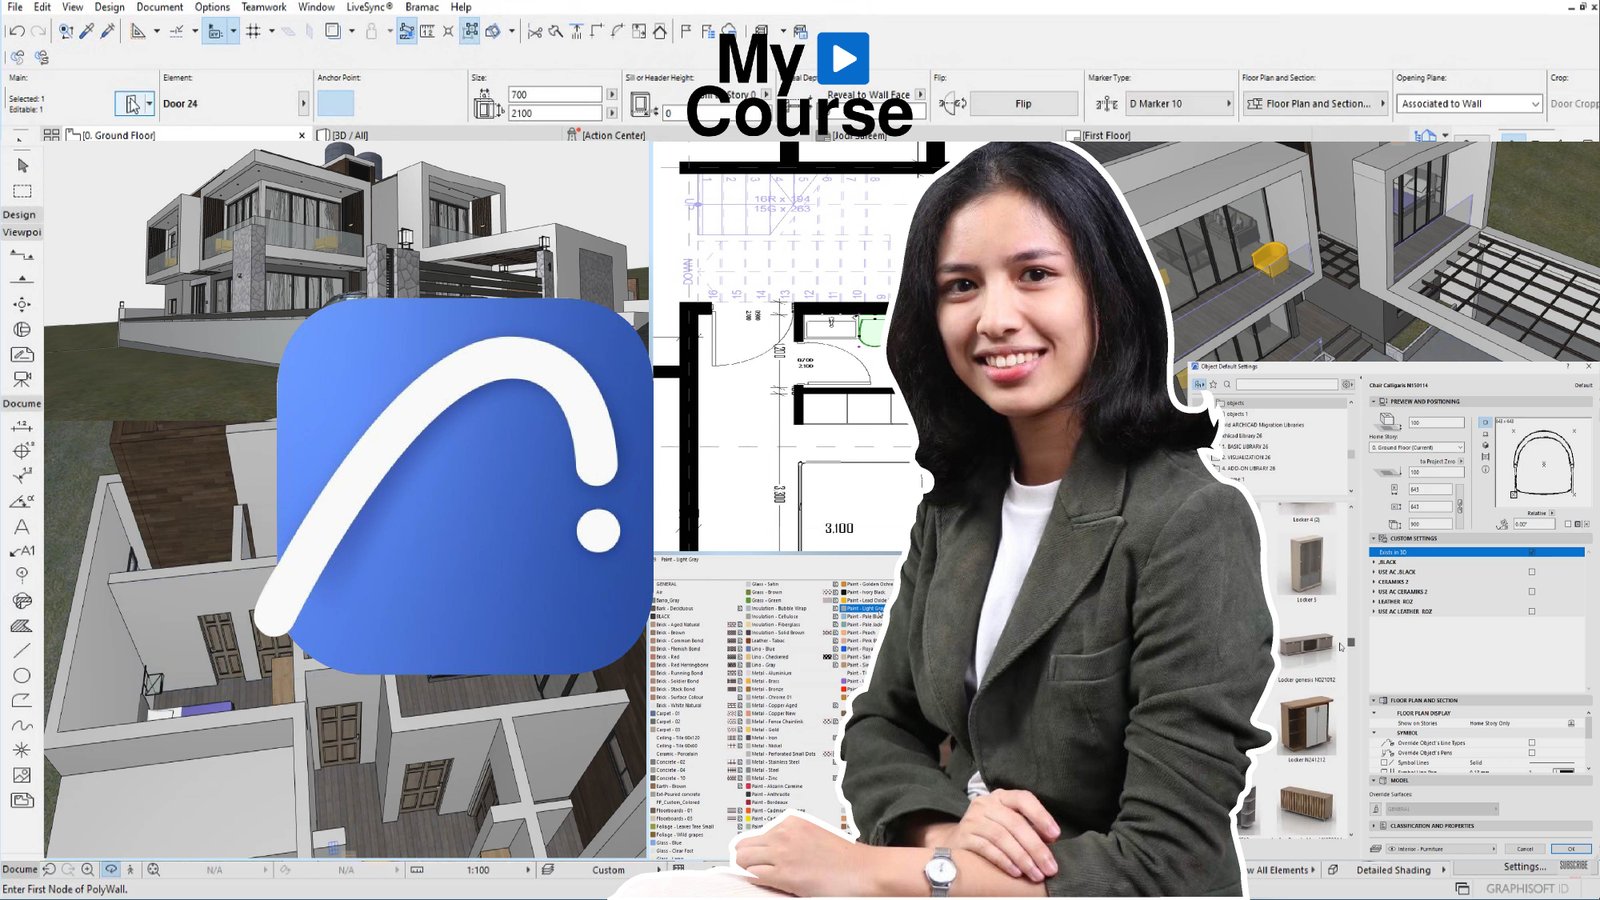The width and height of the screenshot is (1600, 900).
Task: Pick the Text tool in the toolbox
Action: (x=21, y=526)
